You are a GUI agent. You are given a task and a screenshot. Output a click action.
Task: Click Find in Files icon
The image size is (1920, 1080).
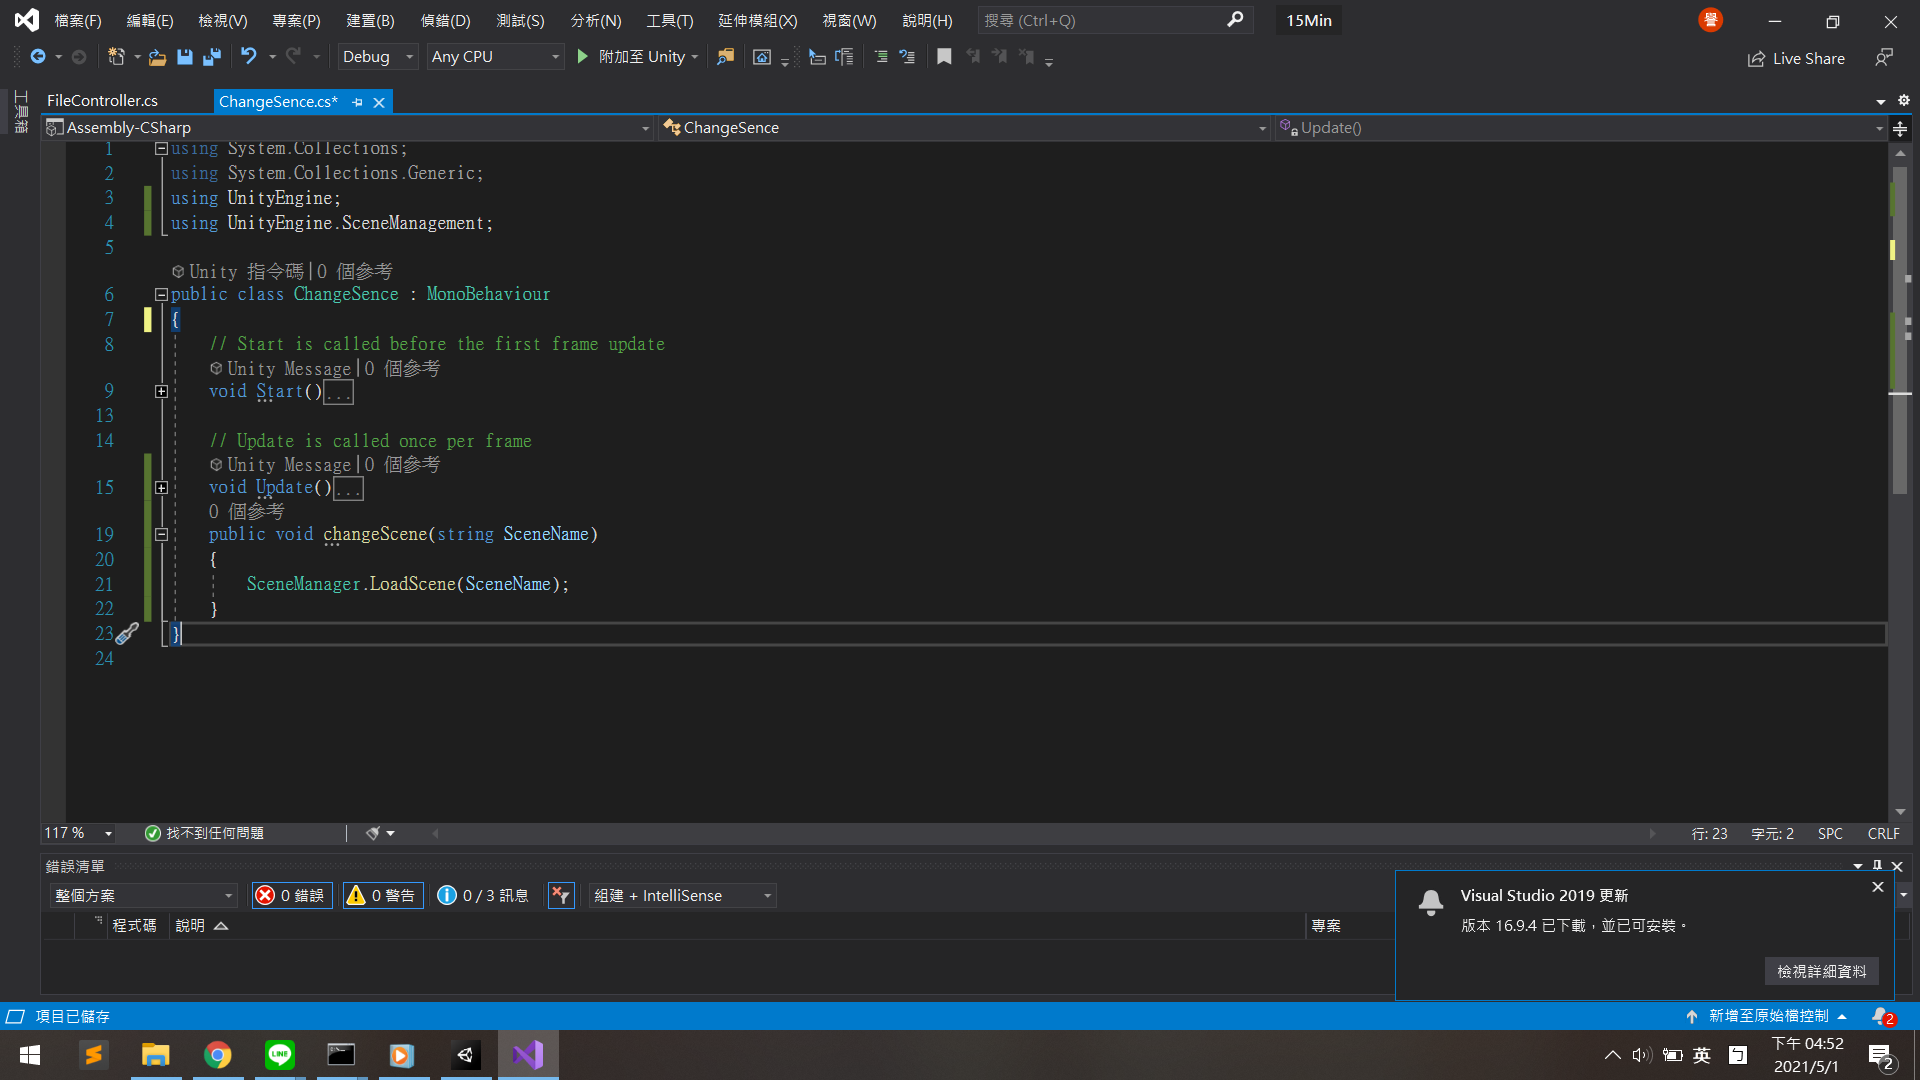pos(726,57)
